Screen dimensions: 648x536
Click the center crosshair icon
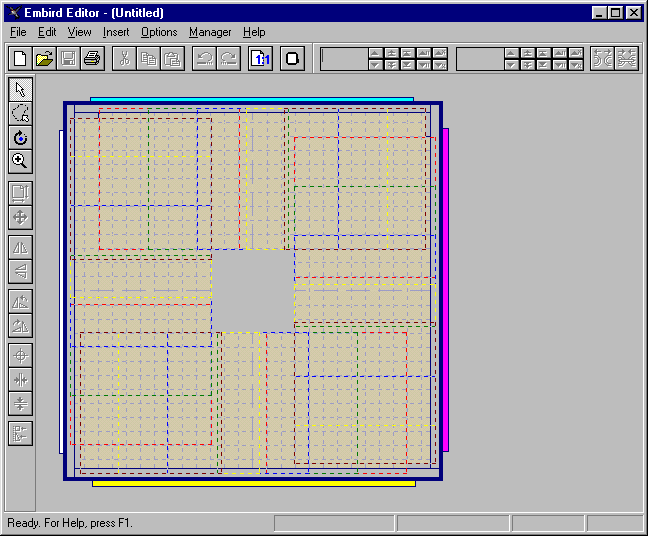pyautogui.click(x=20, y=355)
